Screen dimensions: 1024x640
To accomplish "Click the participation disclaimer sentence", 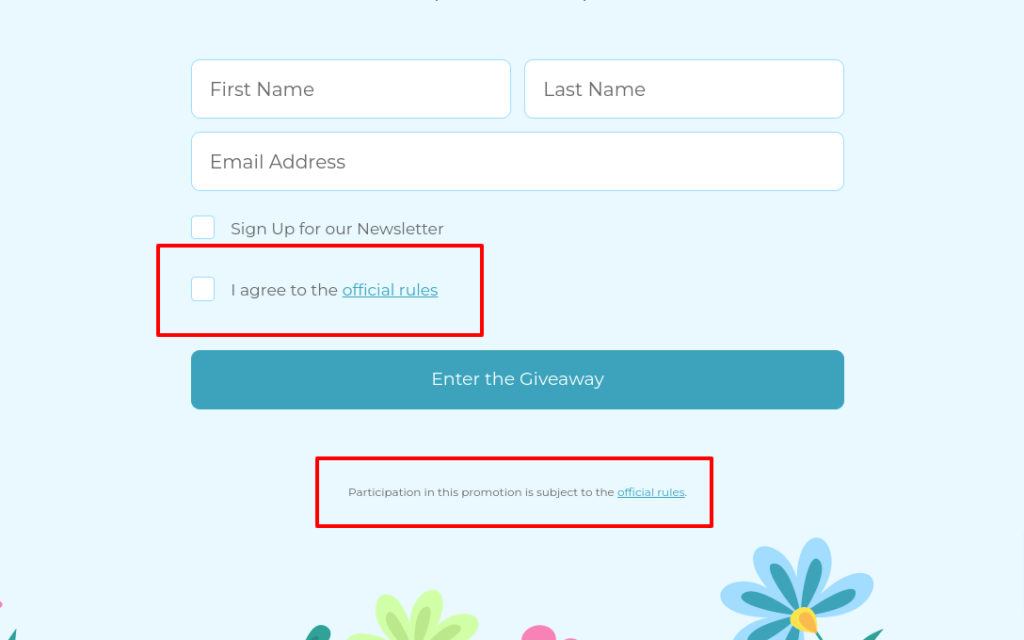I will click(480, 492).
